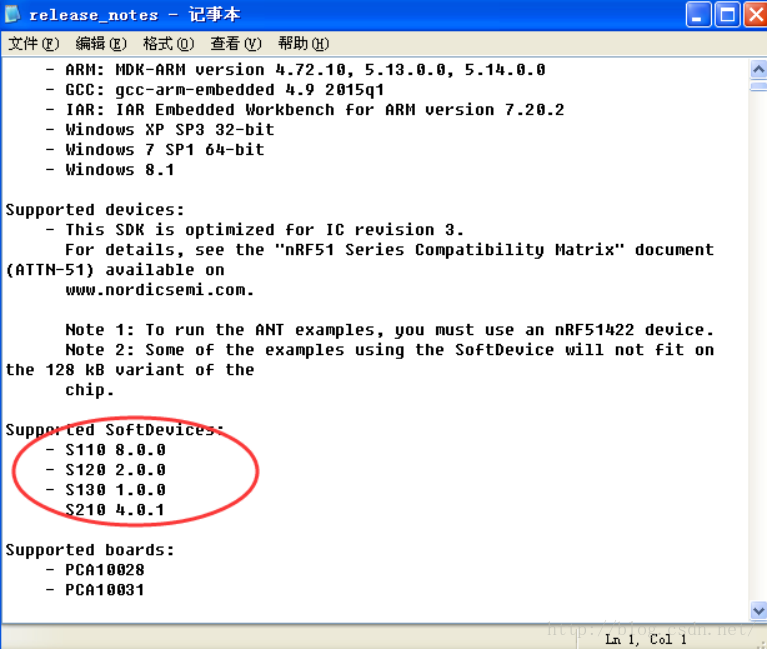Click the text "Windows XP SP3 32-bit"
The image size is (768, 649).
[169, 129]
